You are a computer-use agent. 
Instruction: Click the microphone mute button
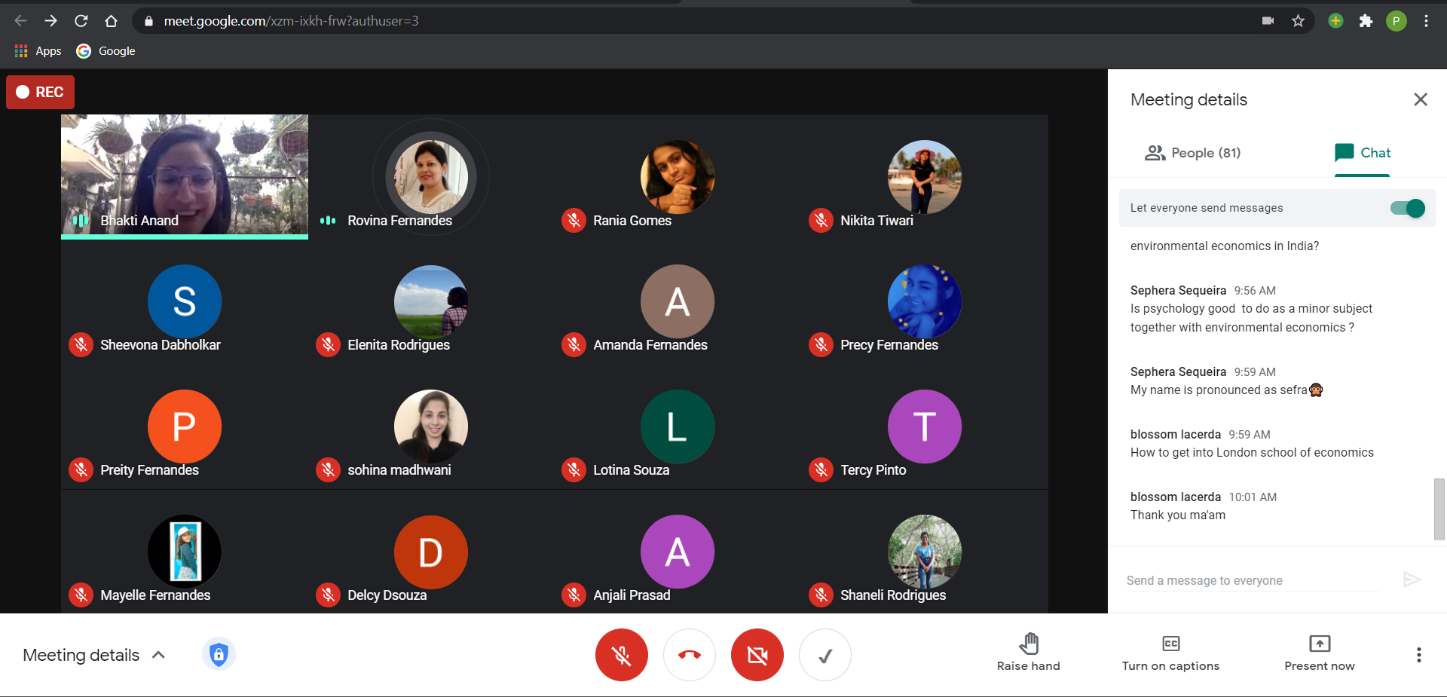coord(621,656)
